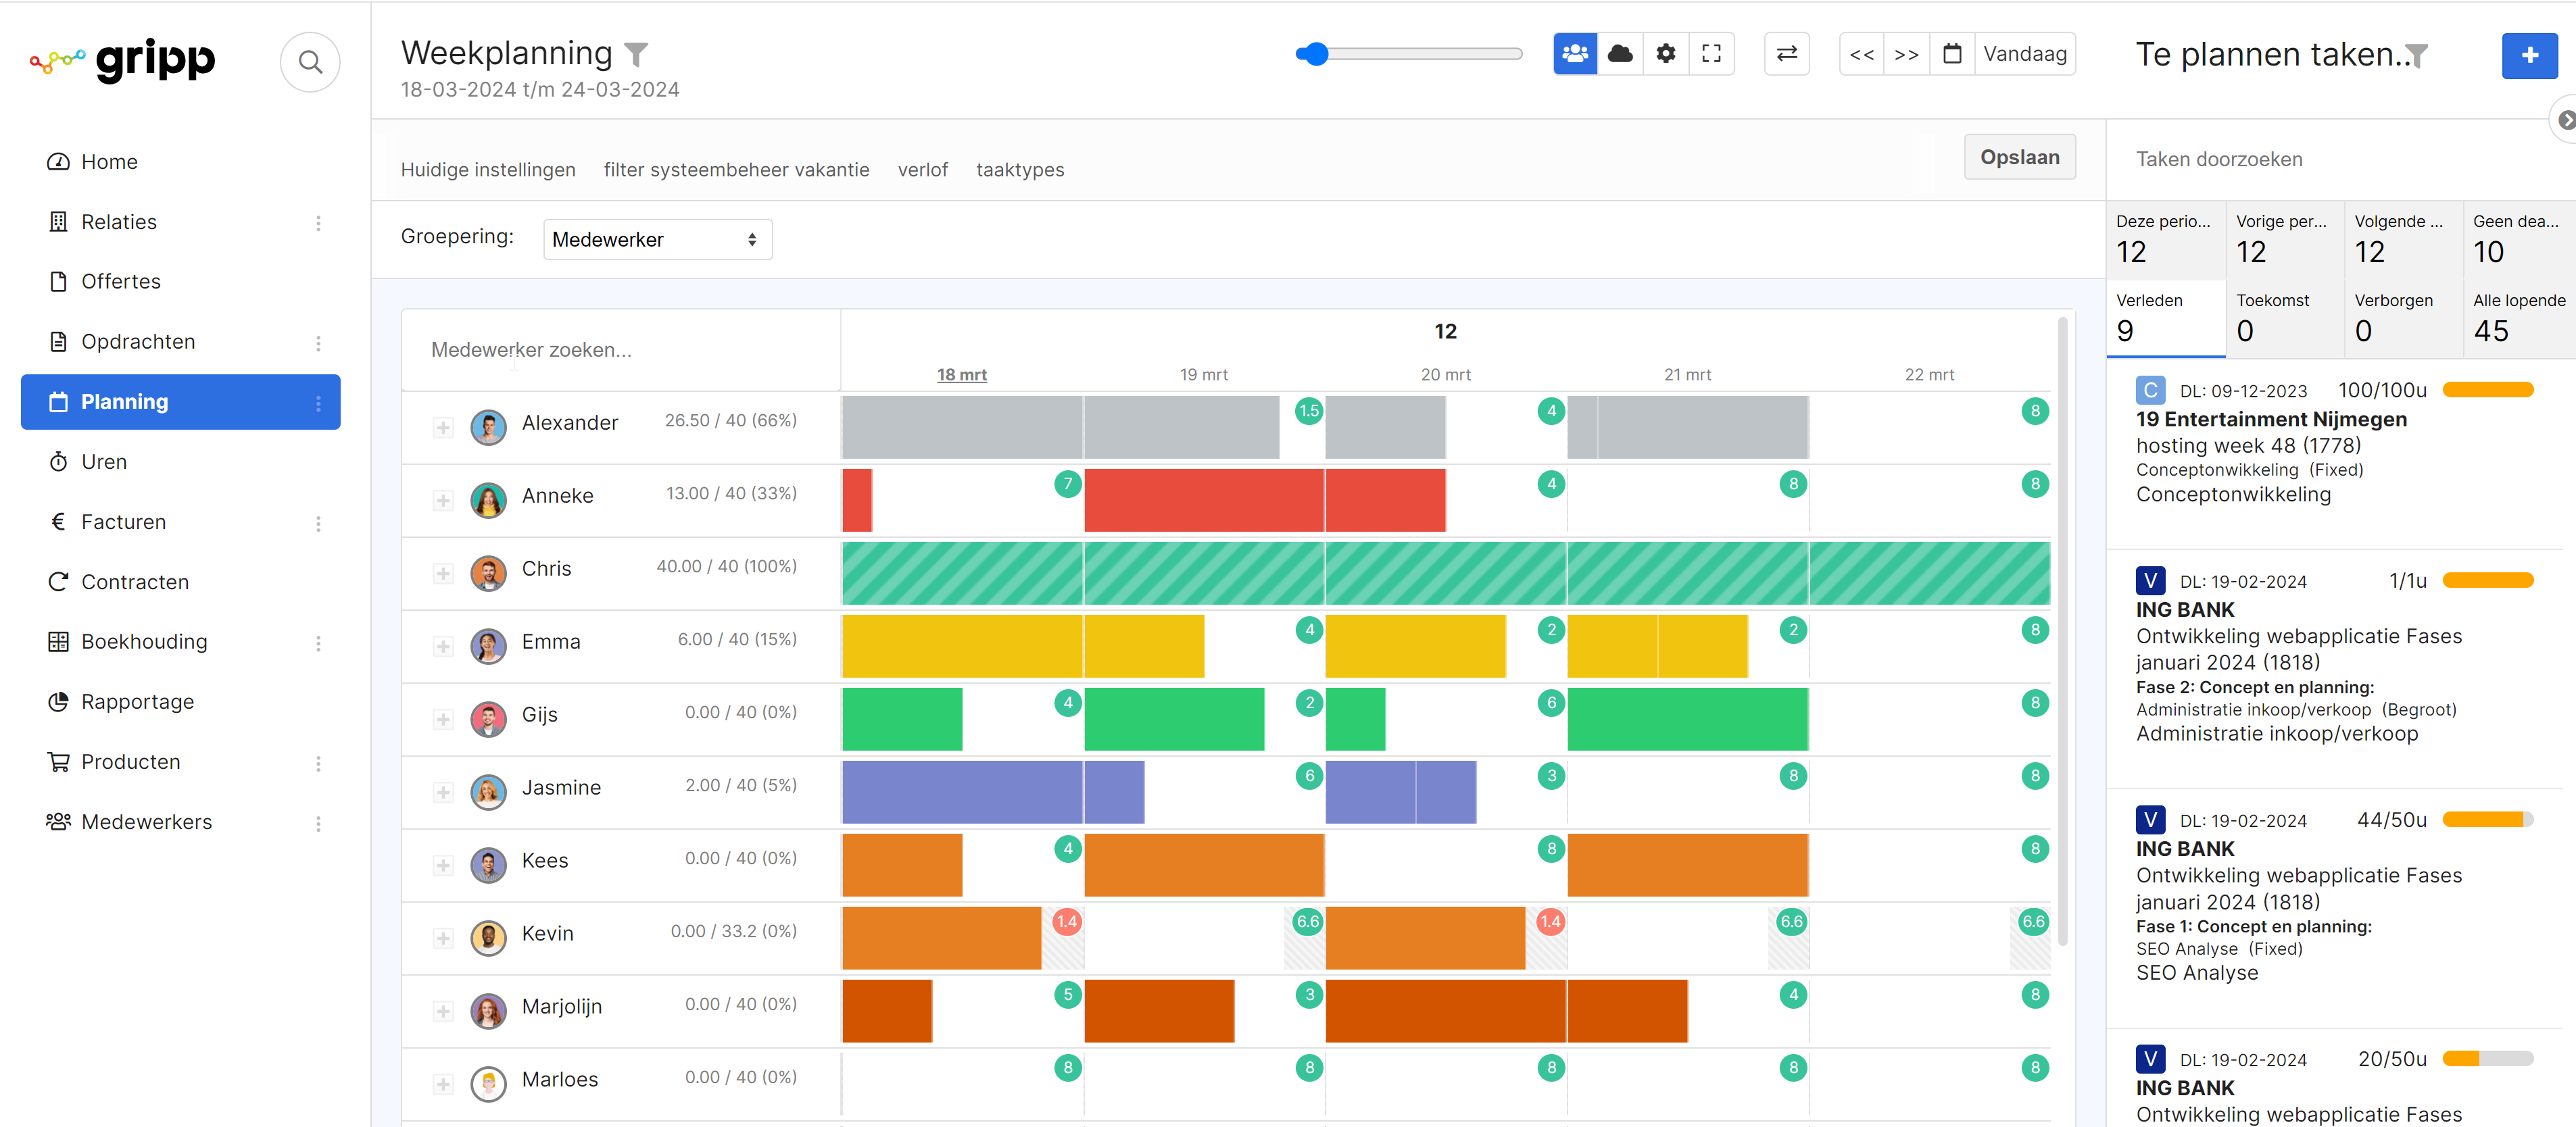This screenshot has width=2576, height=1127.
Task: Open the calendar date picker icon
Action: (1952, 54)
